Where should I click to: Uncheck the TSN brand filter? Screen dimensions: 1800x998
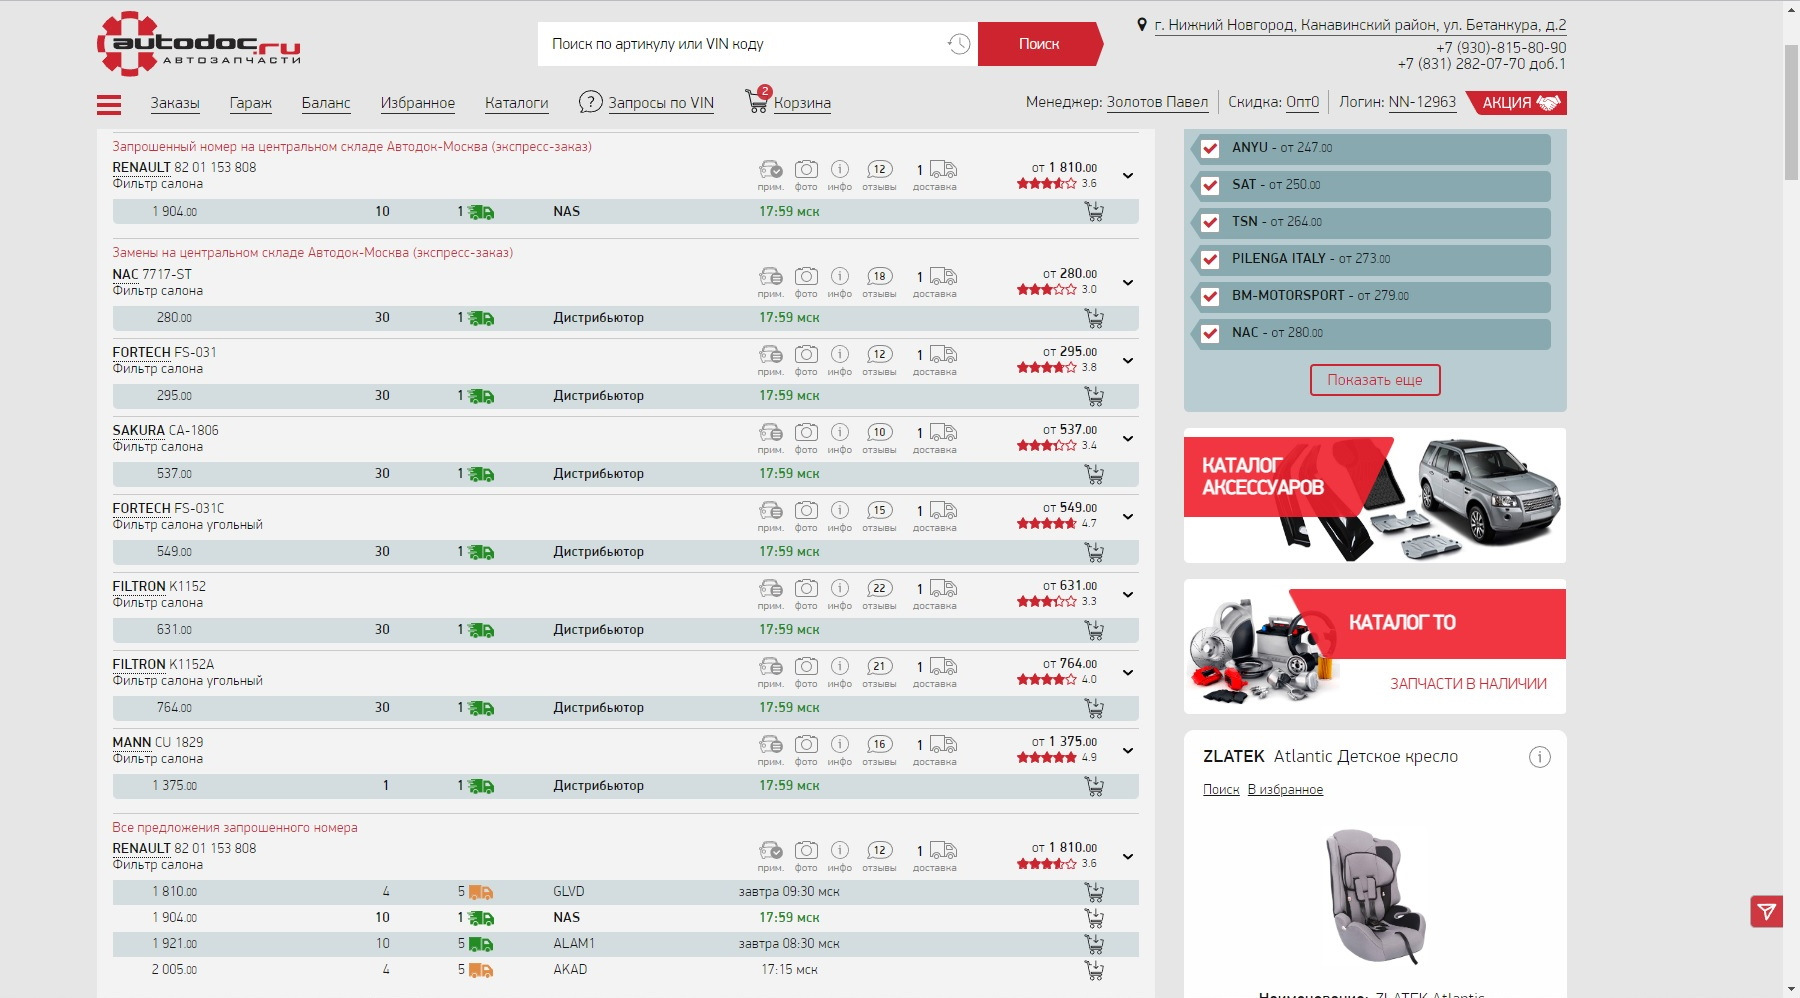pos(1210,222)
